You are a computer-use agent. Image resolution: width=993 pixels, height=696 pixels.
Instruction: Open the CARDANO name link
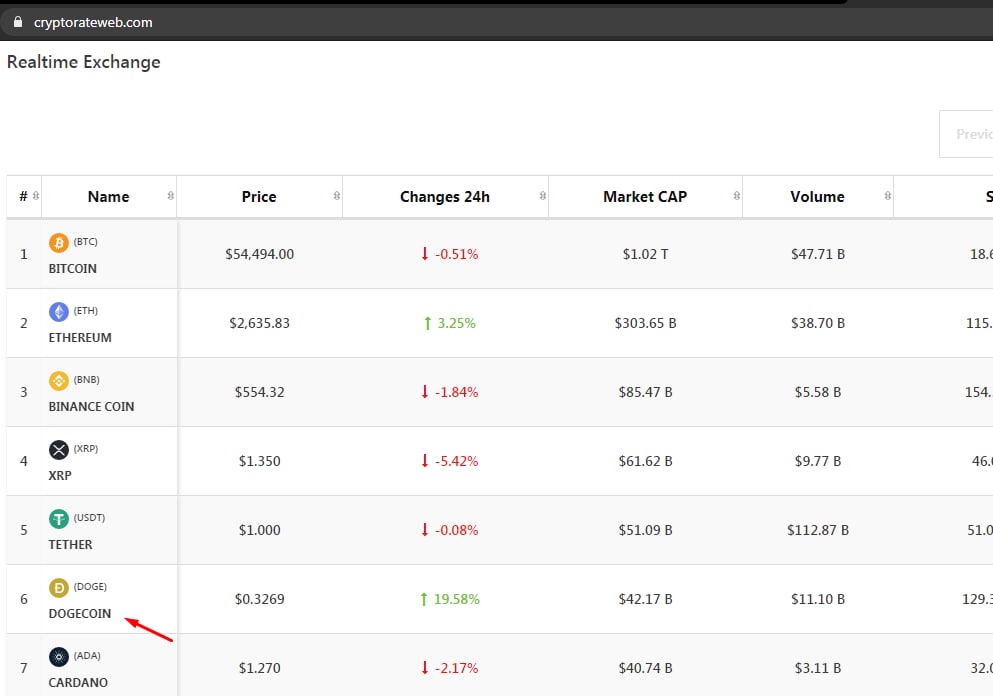[x=78, y=683]
